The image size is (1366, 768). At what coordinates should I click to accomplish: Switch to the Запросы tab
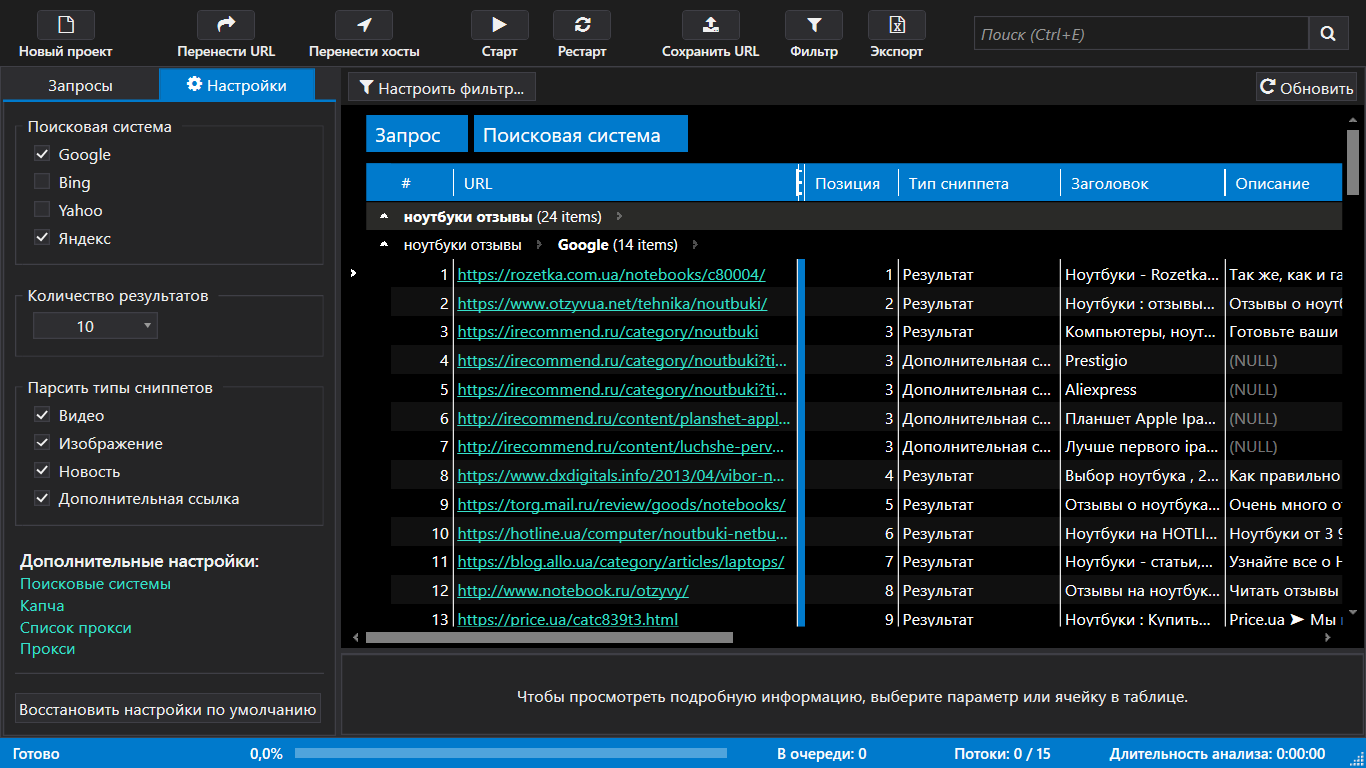coord(80,85)
